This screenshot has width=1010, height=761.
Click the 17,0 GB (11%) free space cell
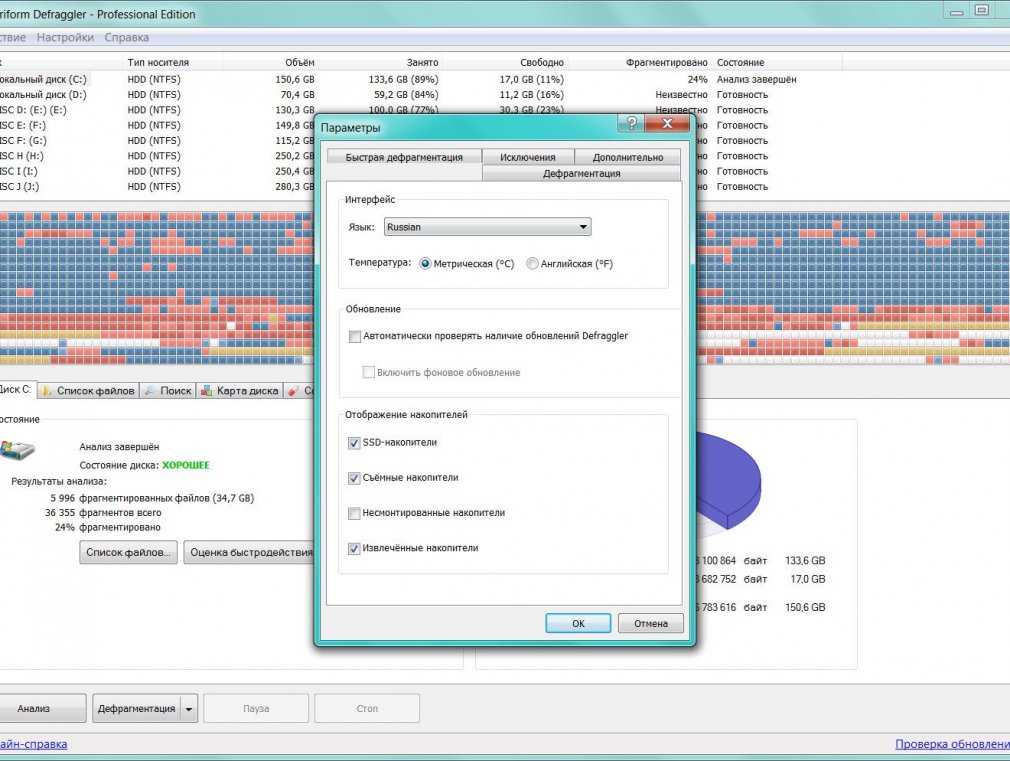(531, 79)
